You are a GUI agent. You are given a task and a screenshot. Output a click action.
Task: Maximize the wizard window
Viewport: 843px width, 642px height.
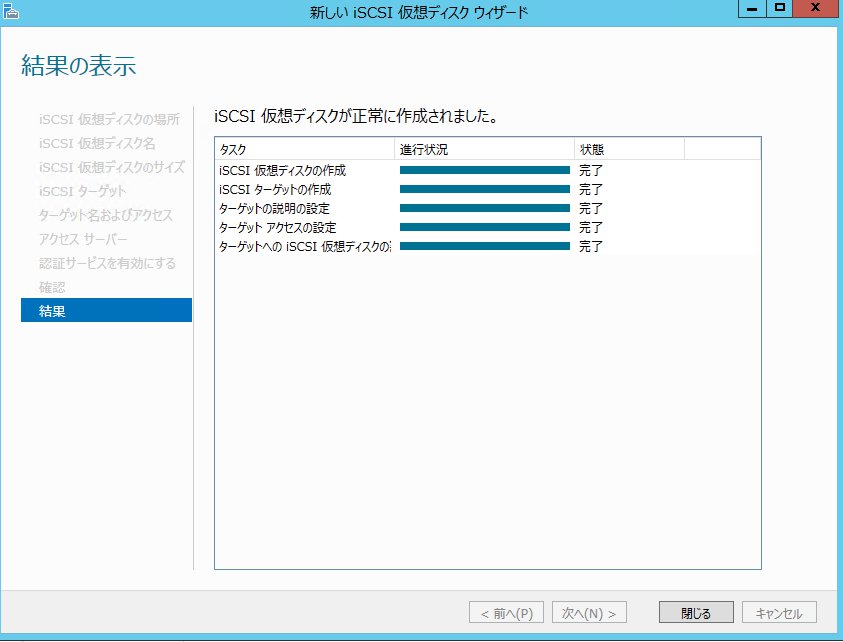(x=780, y=9)
